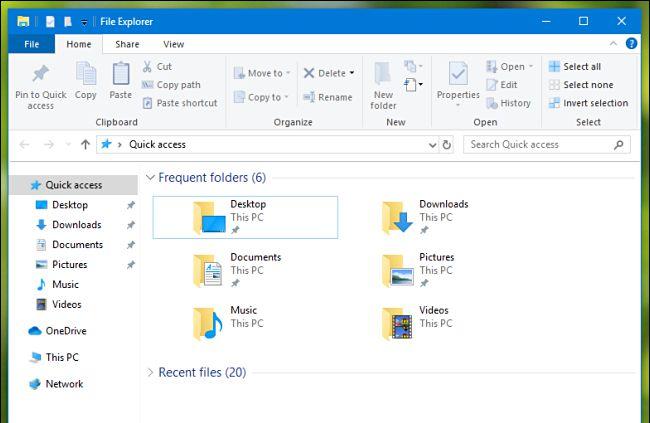Create a New folder
Image resolution: width=650 pixels, height=423 pixels.
[x=383, y=86]
